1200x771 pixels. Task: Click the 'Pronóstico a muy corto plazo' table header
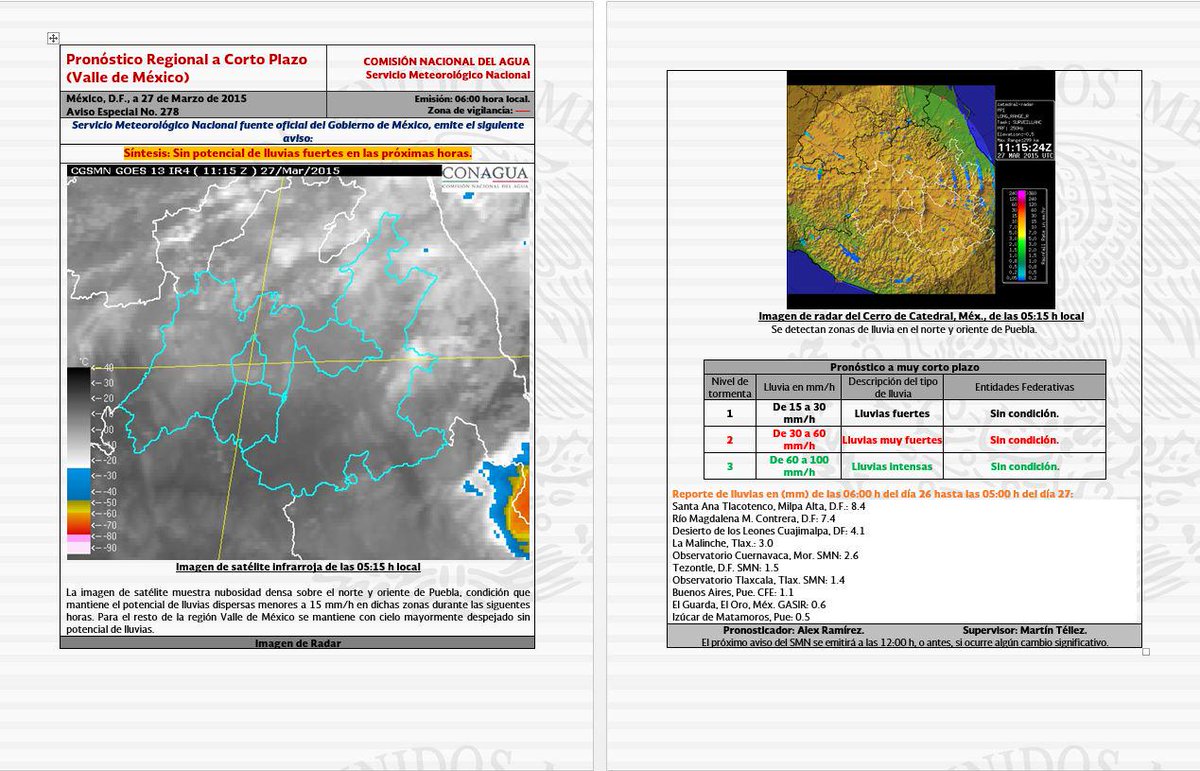click(905, 367)
